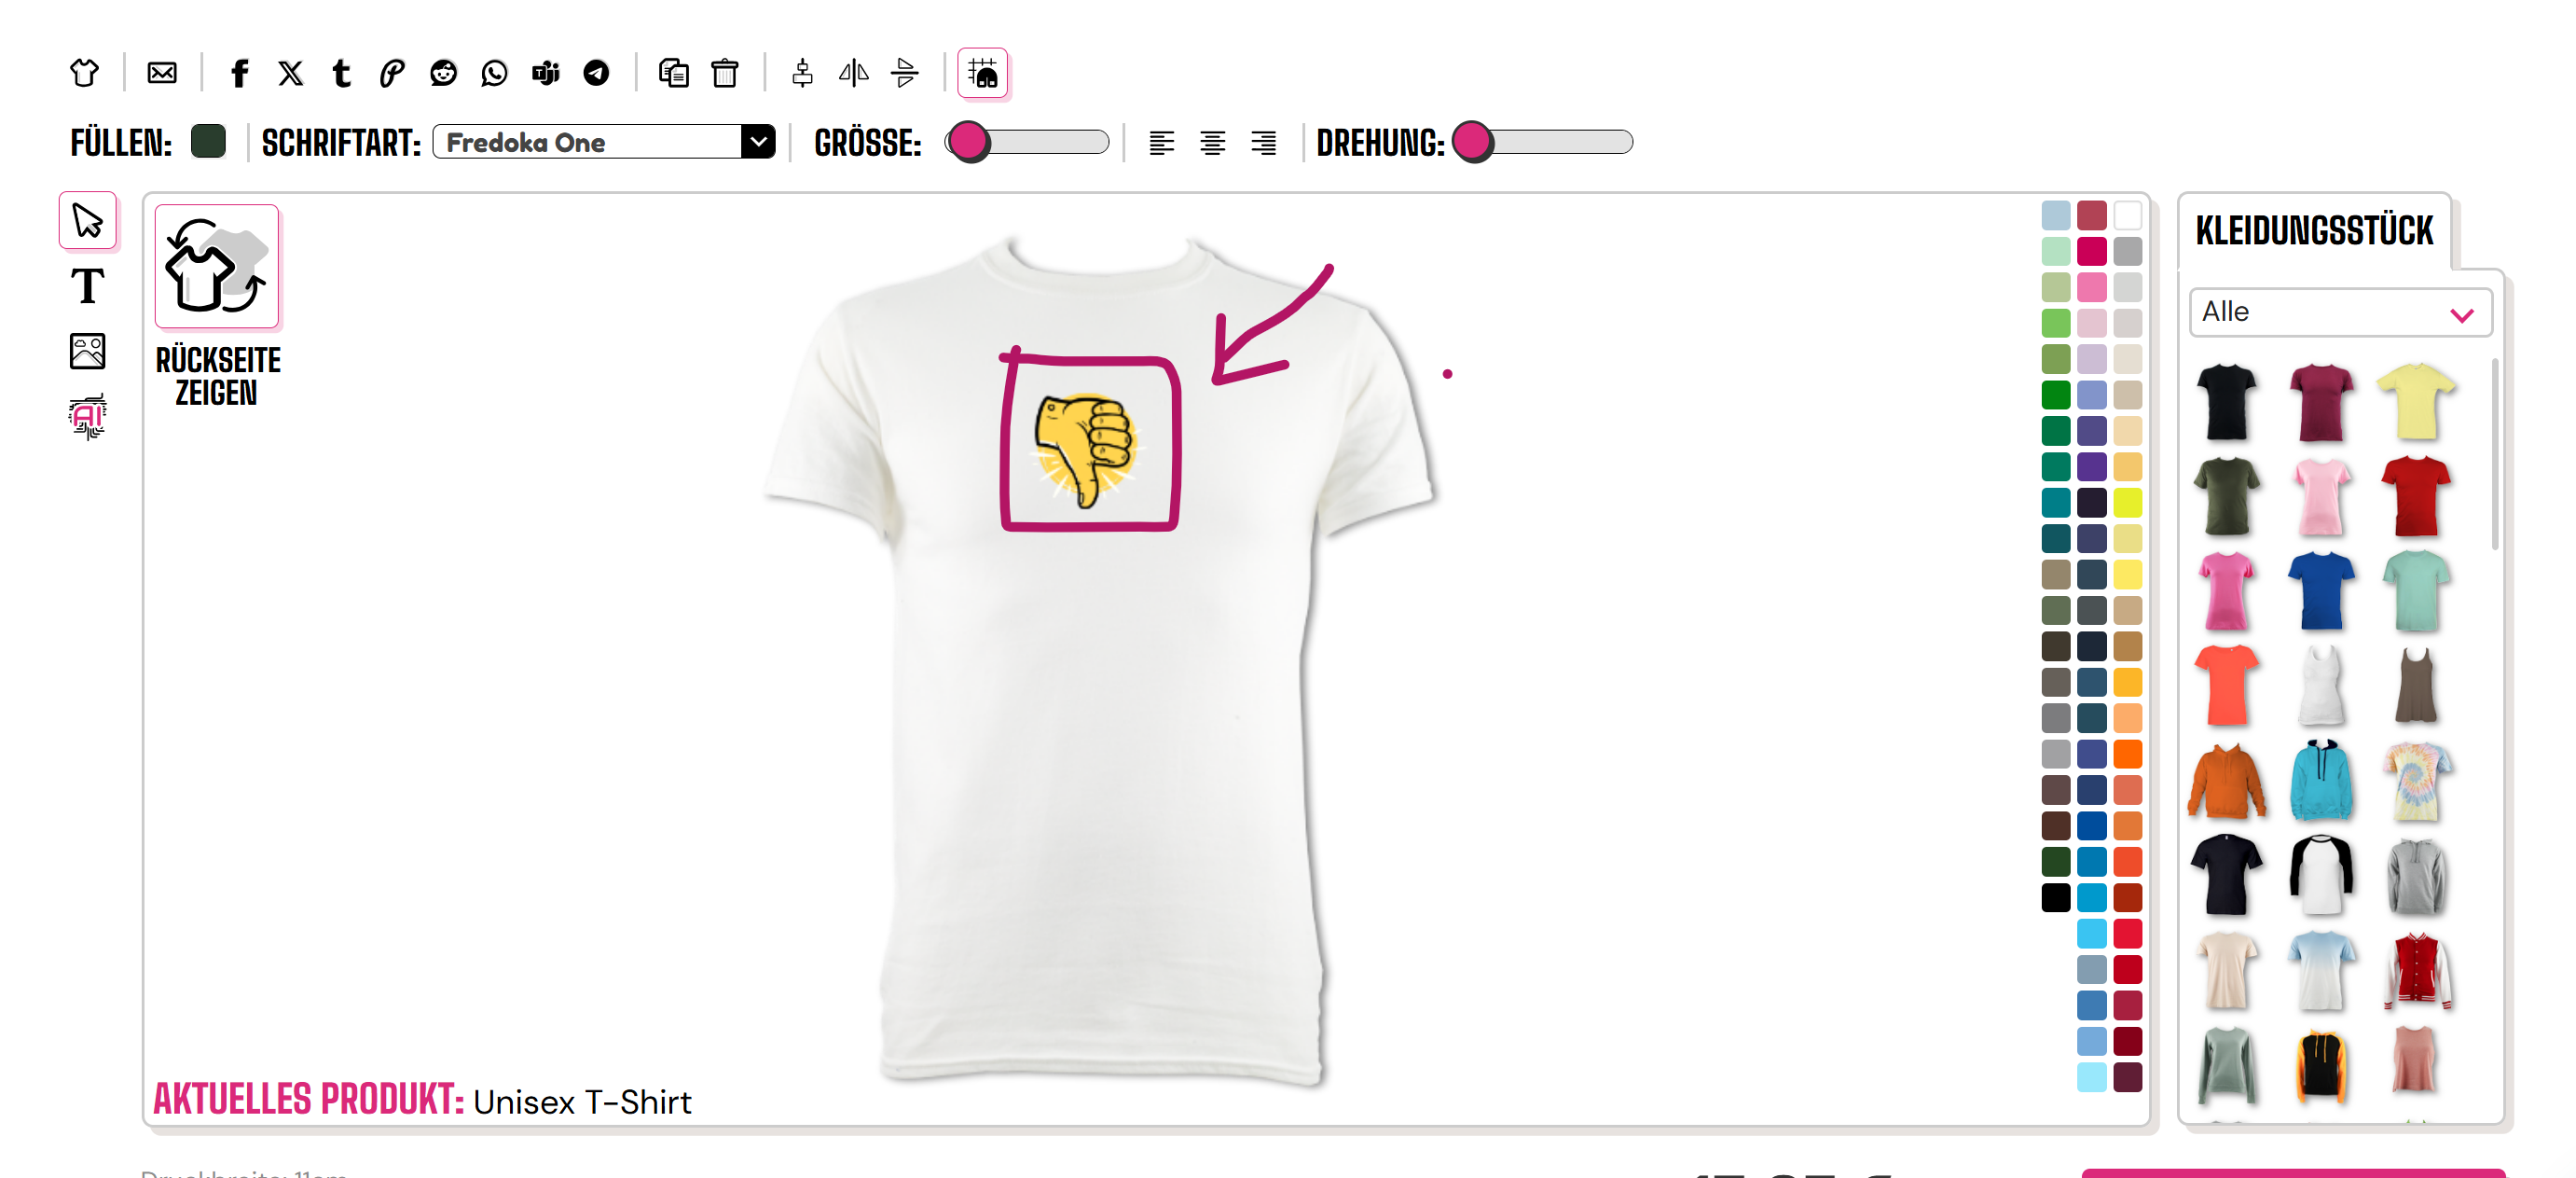The height and width of the screenshot is (1178, 2576).
Task: Set text alignment to centered
Action: (x=1213, y=143)
